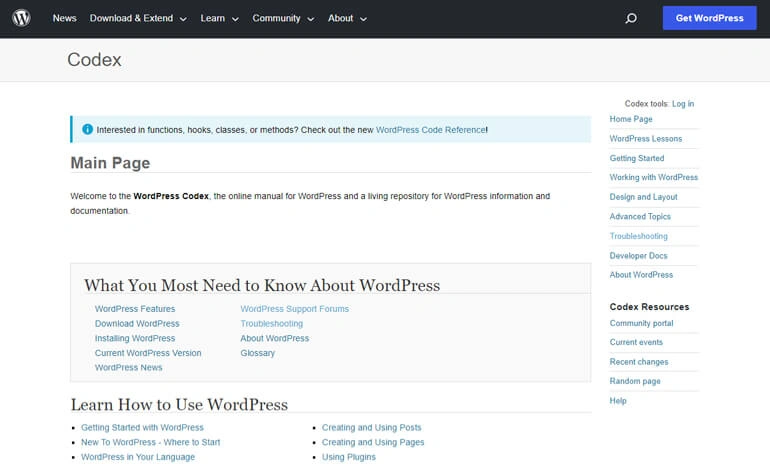Screen dimensions: 770x464
Task: Expand the Learn menu chevron
Action: (x=235, y=19)
